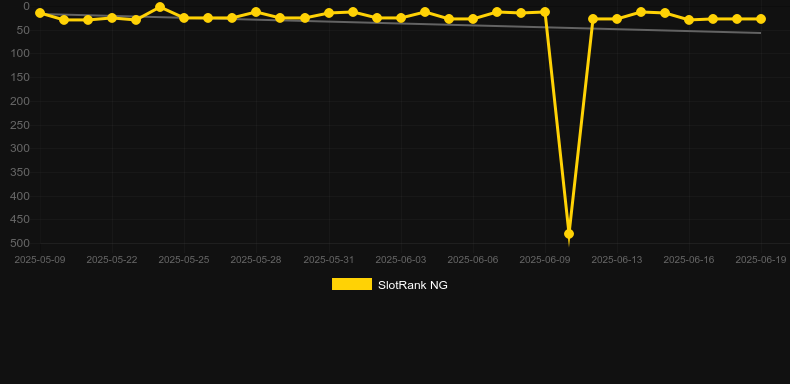
Task: Select the data point for 2025-05-09
Action: (x=40, y=13)
